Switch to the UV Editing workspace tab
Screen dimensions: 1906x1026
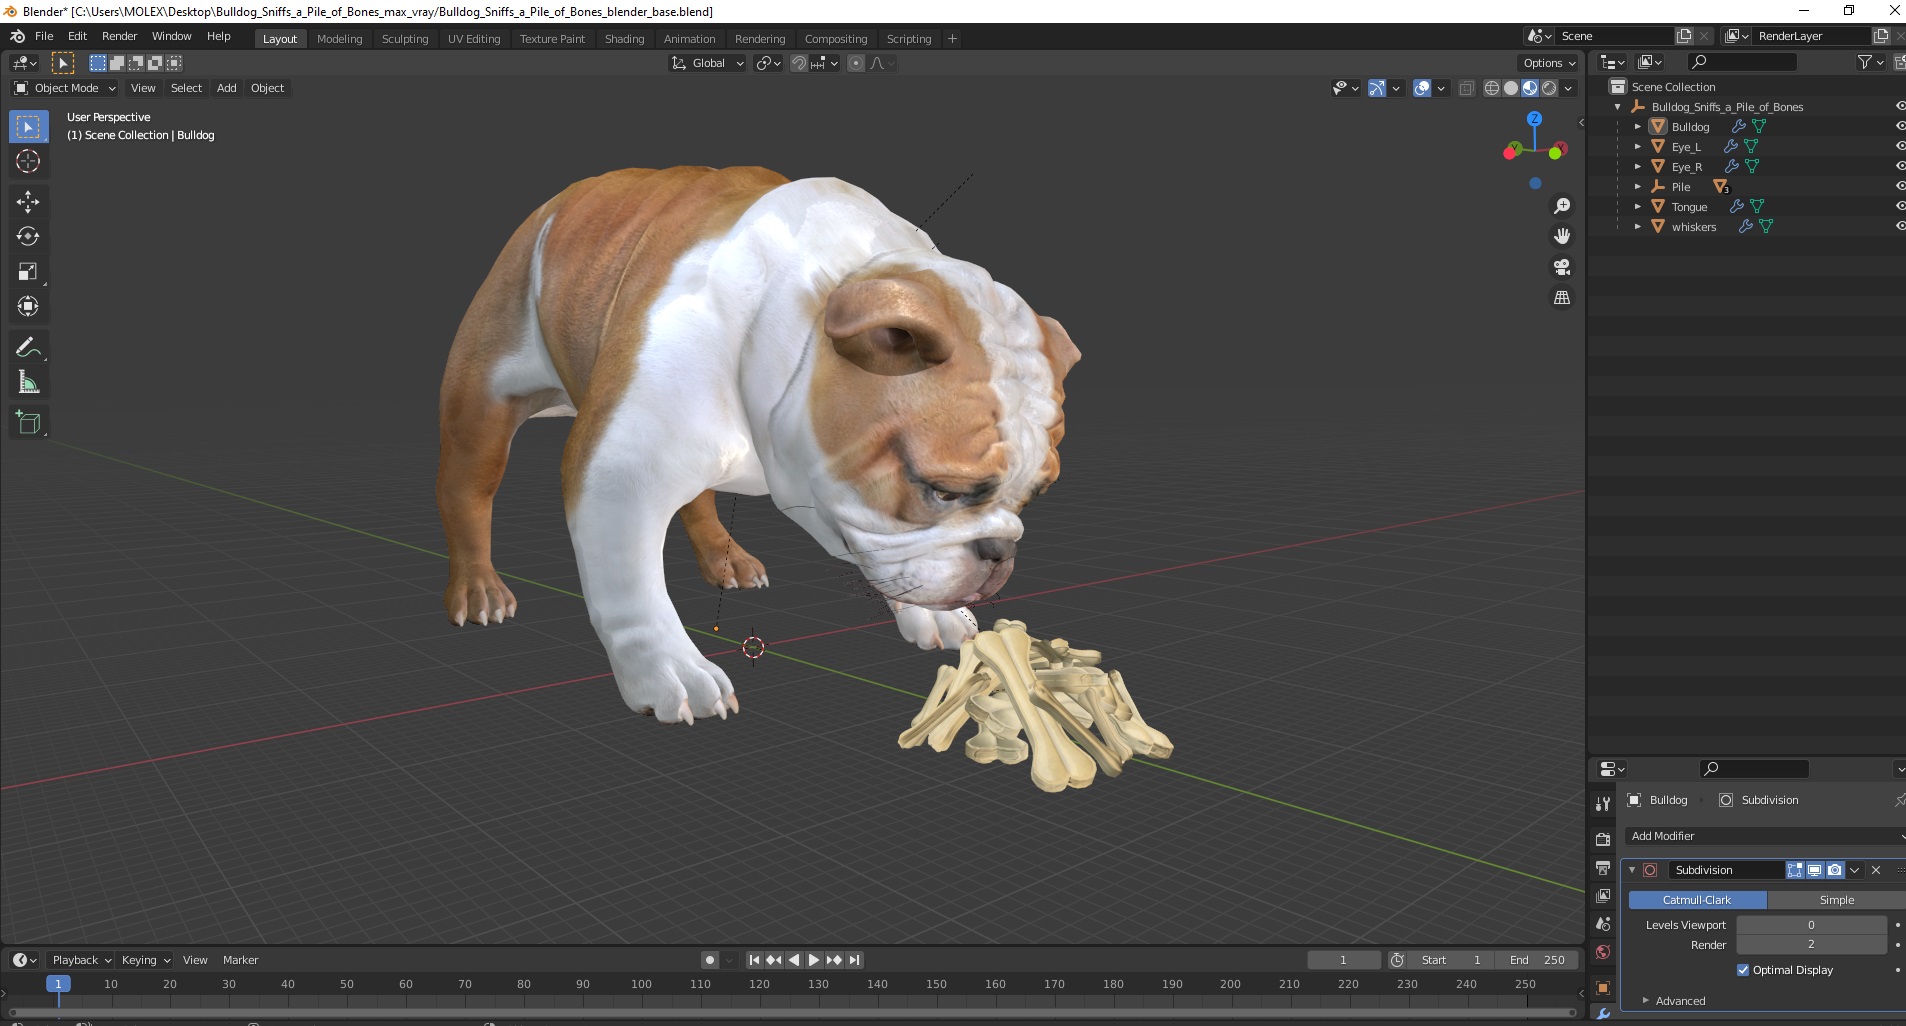[474, 39]
